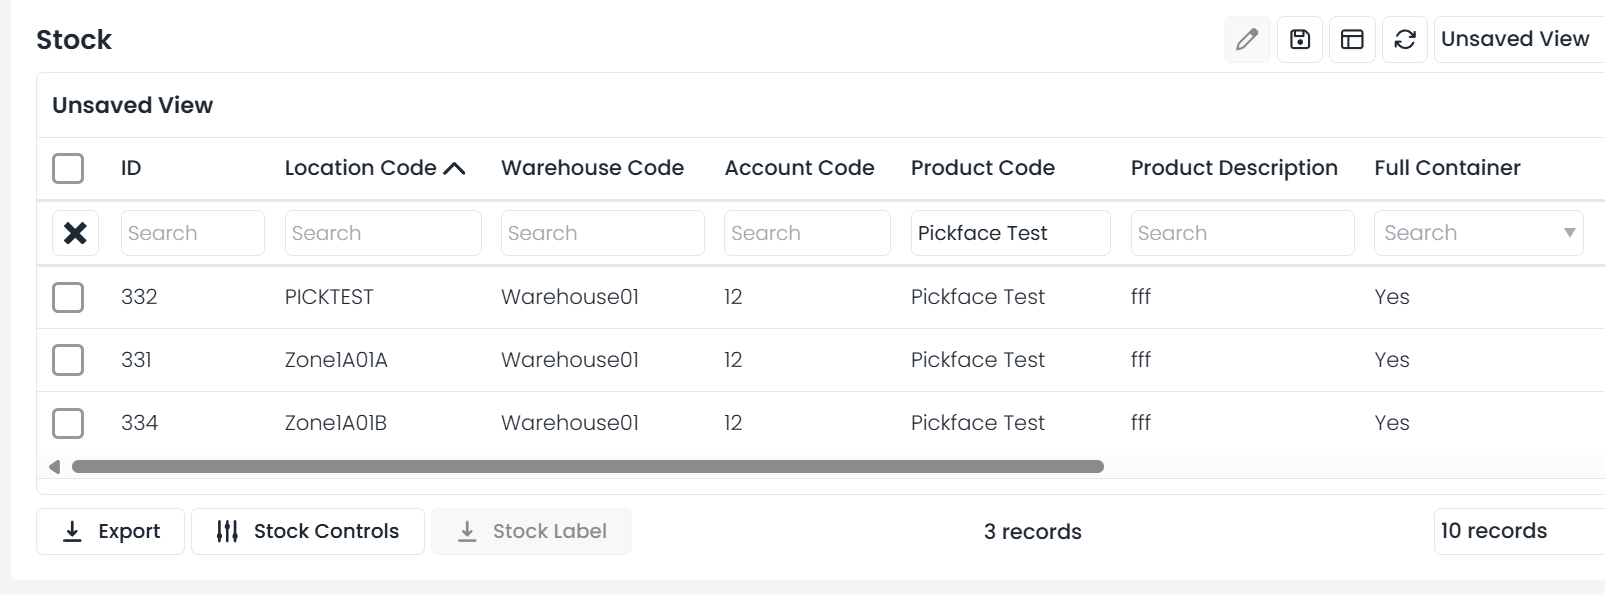The height and width of the screenshot is (595, 1605).
Task: Click the pencil edit view icon
Action: click(x=1246, y=40)
